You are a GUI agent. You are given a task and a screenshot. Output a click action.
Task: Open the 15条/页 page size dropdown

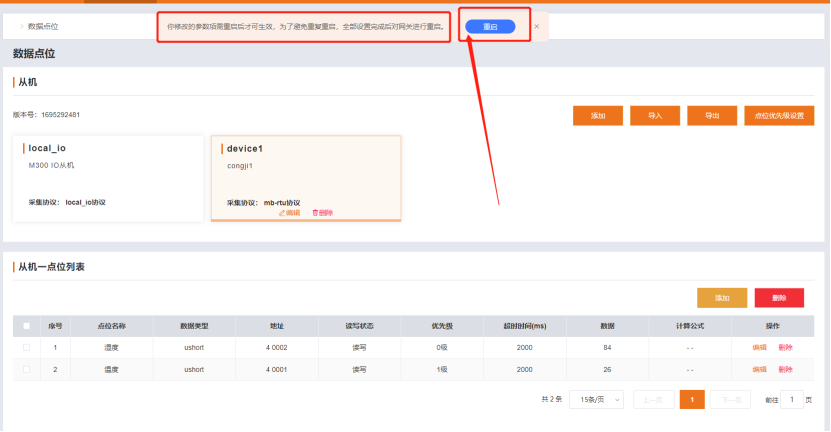pos(596,399)
